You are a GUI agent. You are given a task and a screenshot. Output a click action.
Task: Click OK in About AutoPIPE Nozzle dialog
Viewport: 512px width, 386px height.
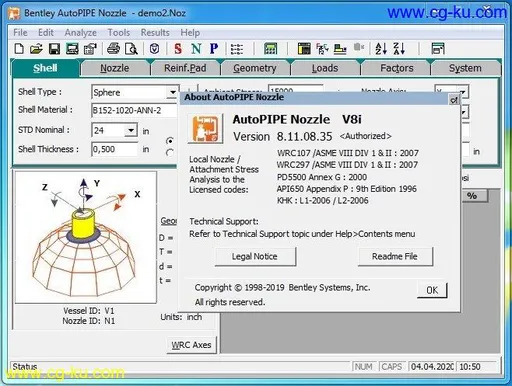(432, 290)
